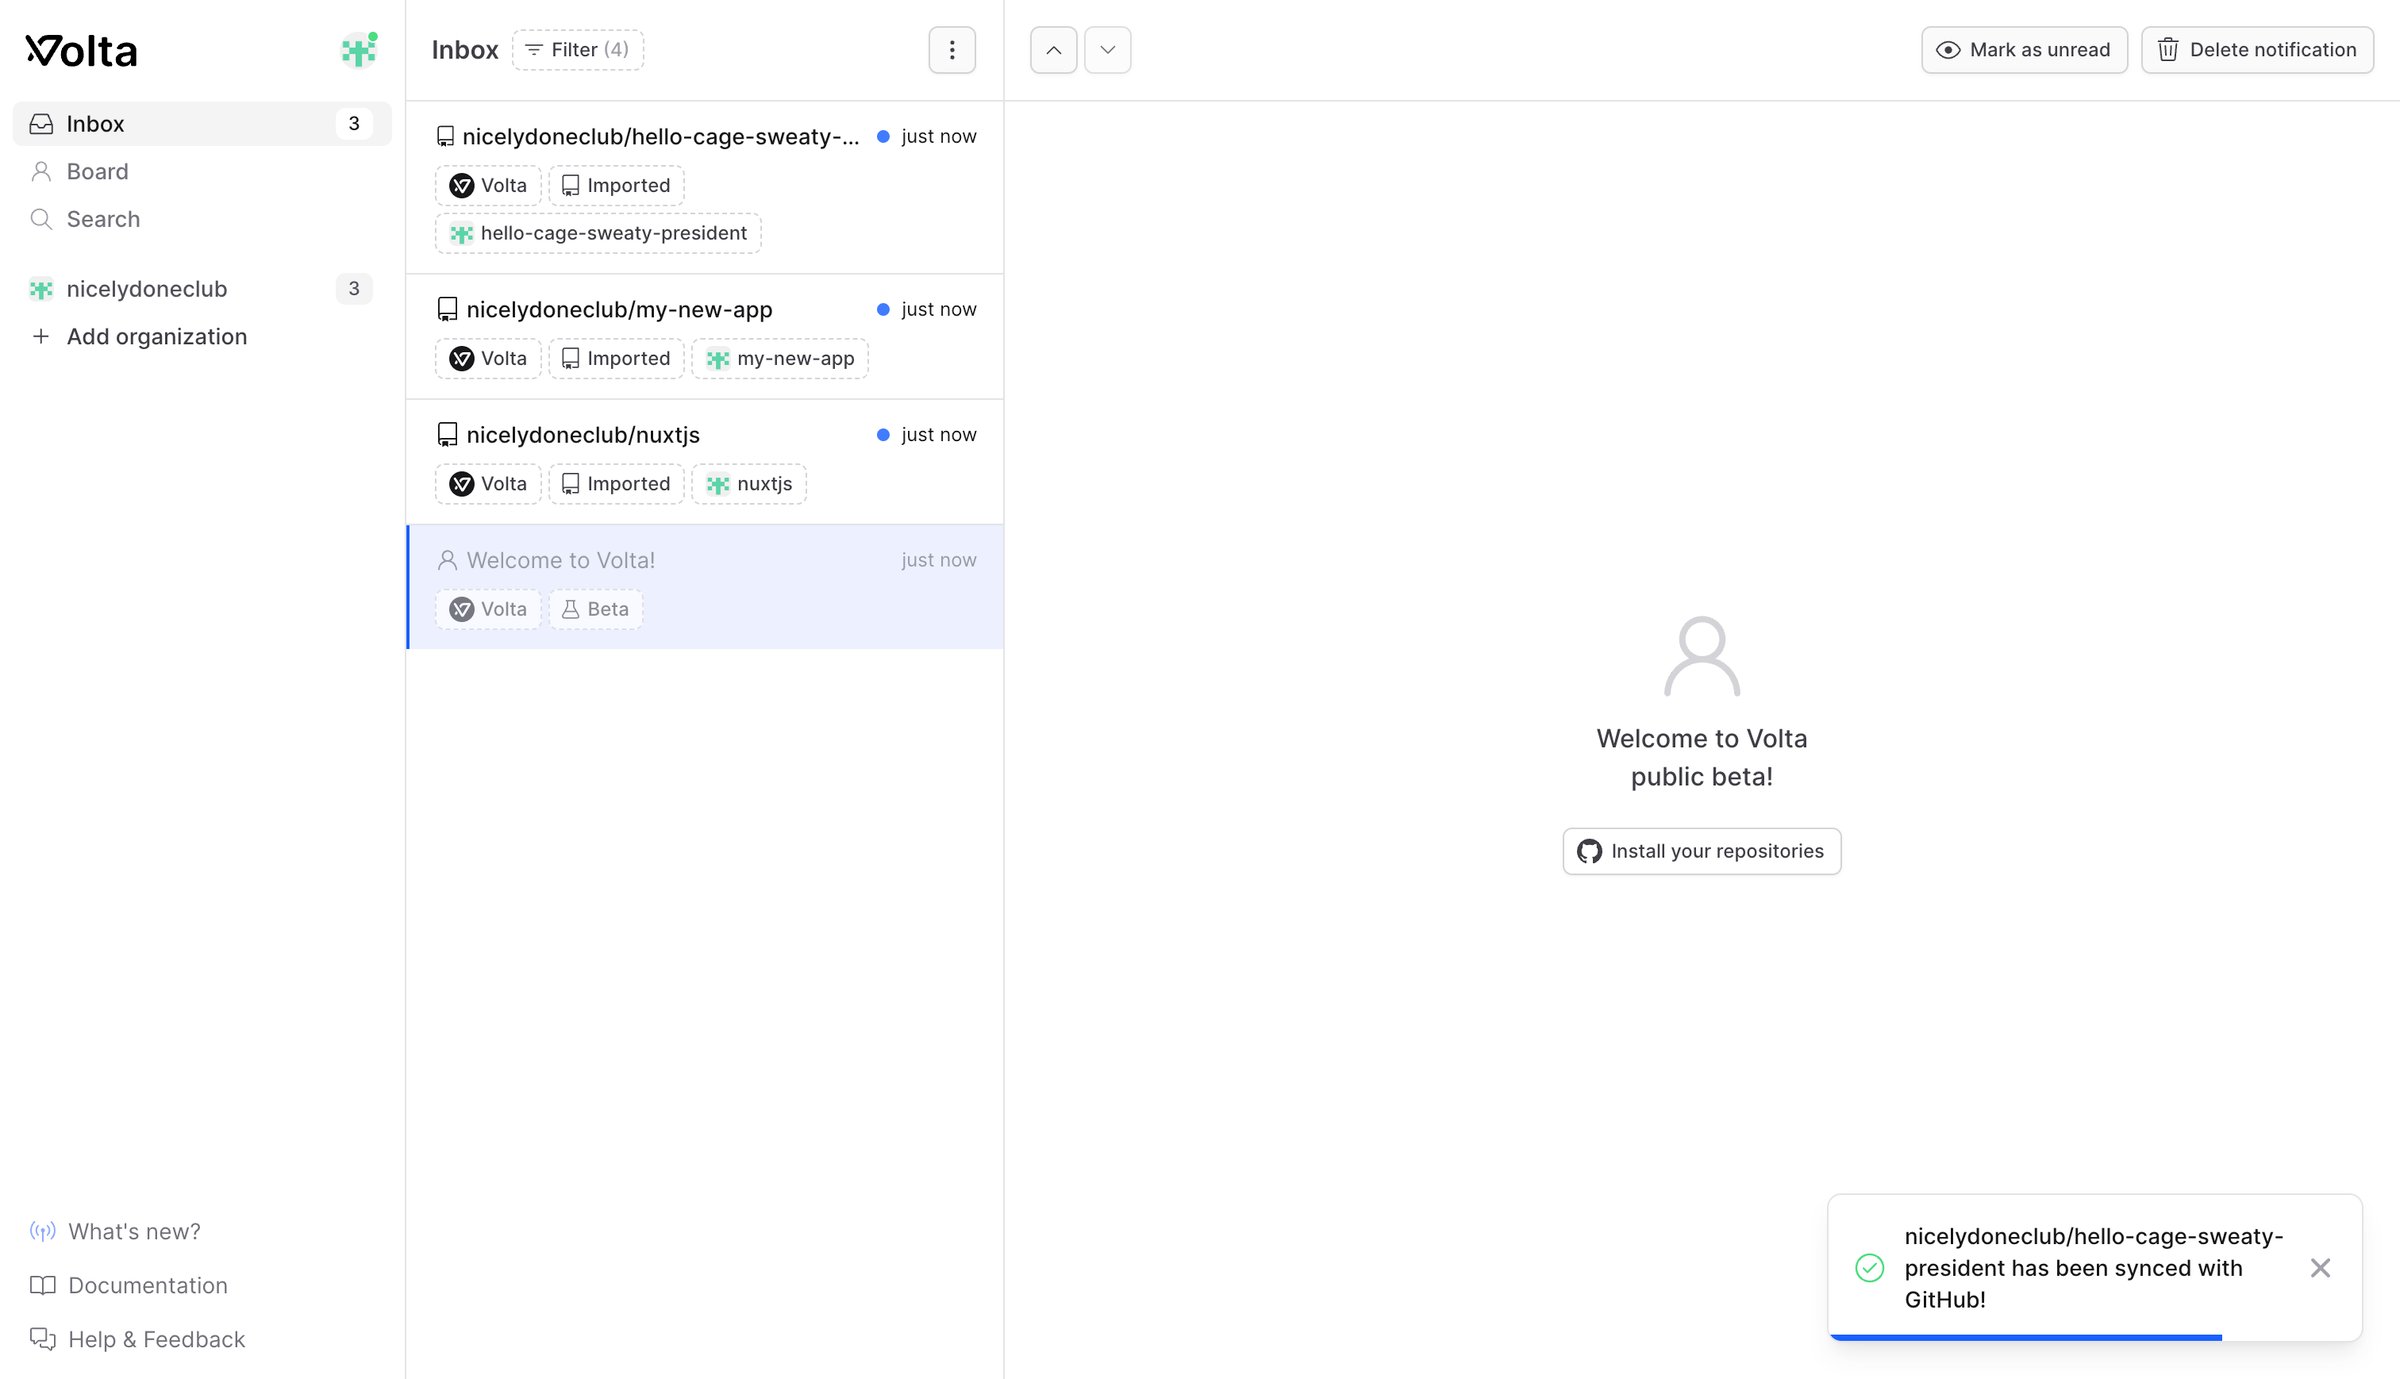Go to the next notification with the down chevron
This screenshot has width=2400, height=1379.
click(x=1108, y=50)
